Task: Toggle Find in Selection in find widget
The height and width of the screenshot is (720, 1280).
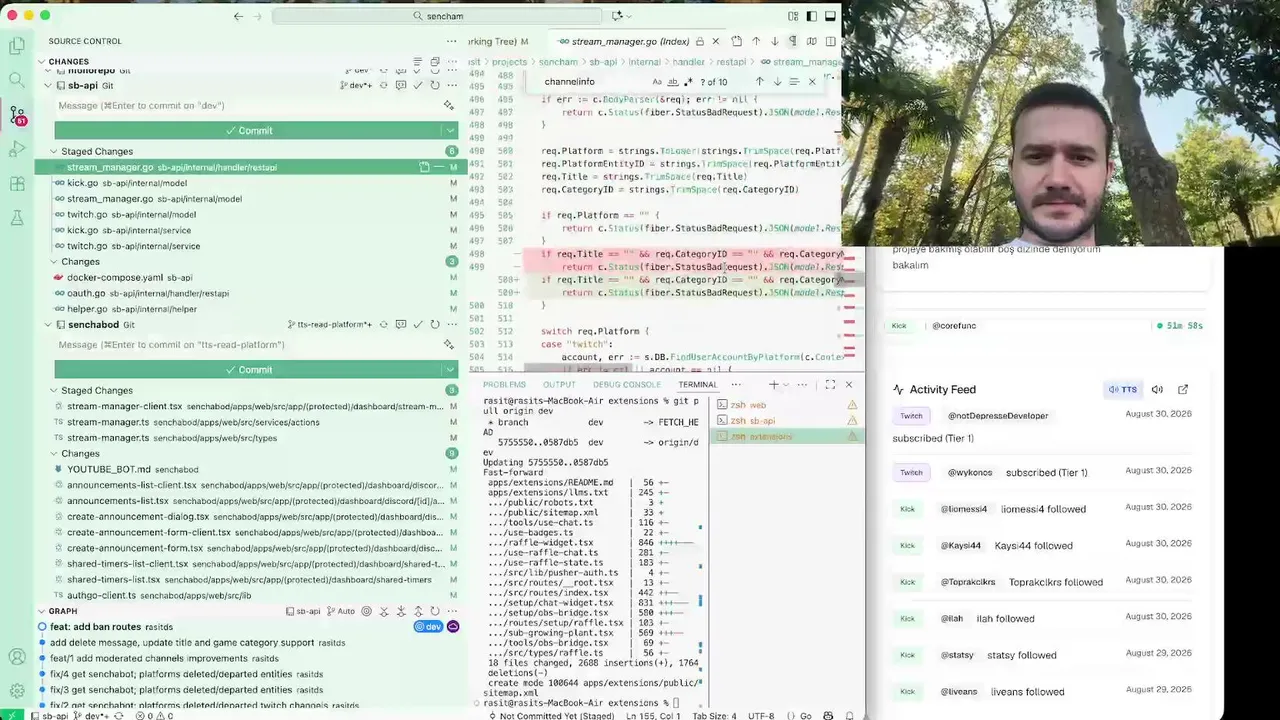Action: (794, 82)
